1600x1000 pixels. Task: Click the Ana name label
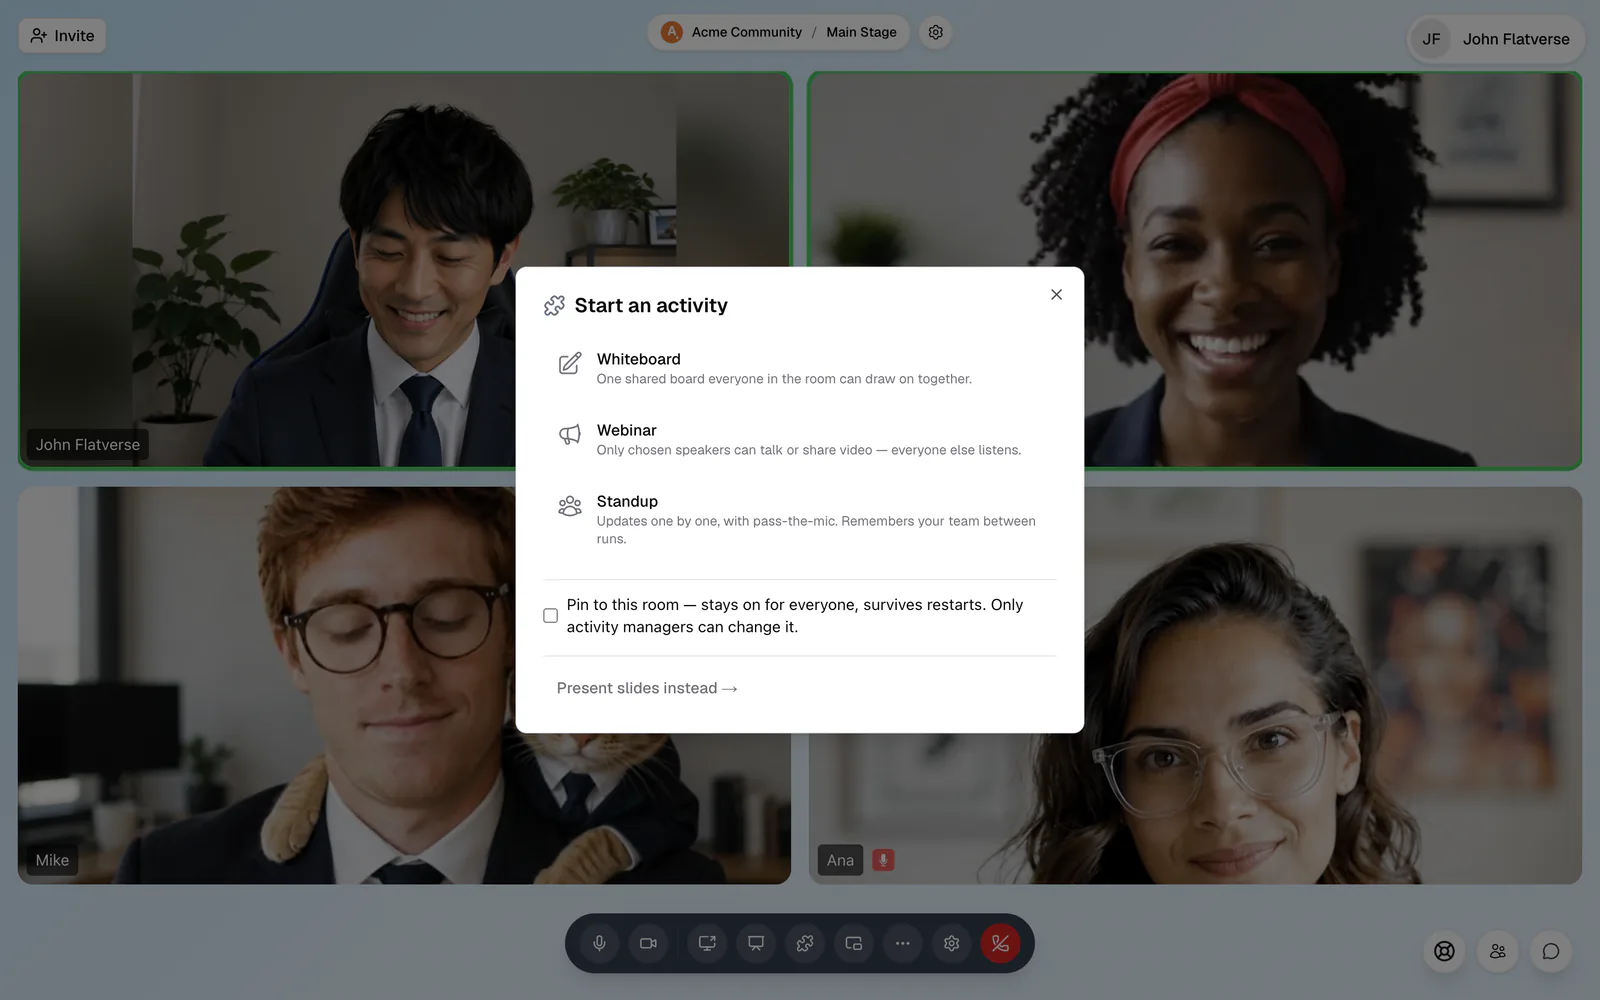(x=840, y=860)
